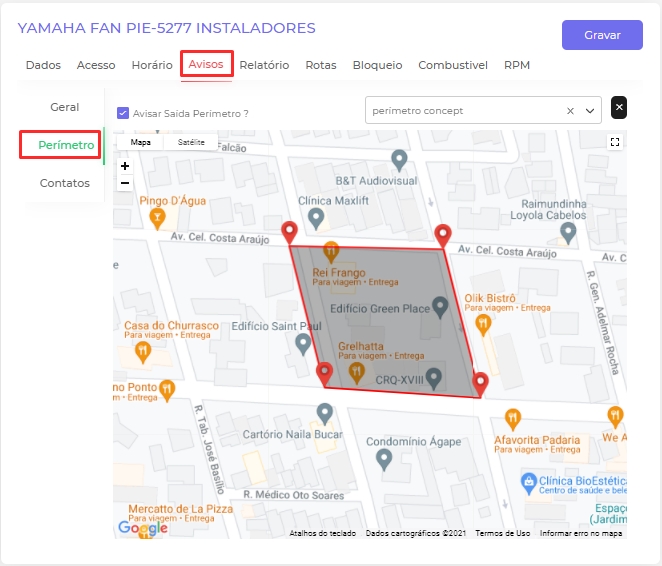This screenshot has width=662, height=566.
Task: Select the top-right red perimeter marker
Action: (443, 236)
